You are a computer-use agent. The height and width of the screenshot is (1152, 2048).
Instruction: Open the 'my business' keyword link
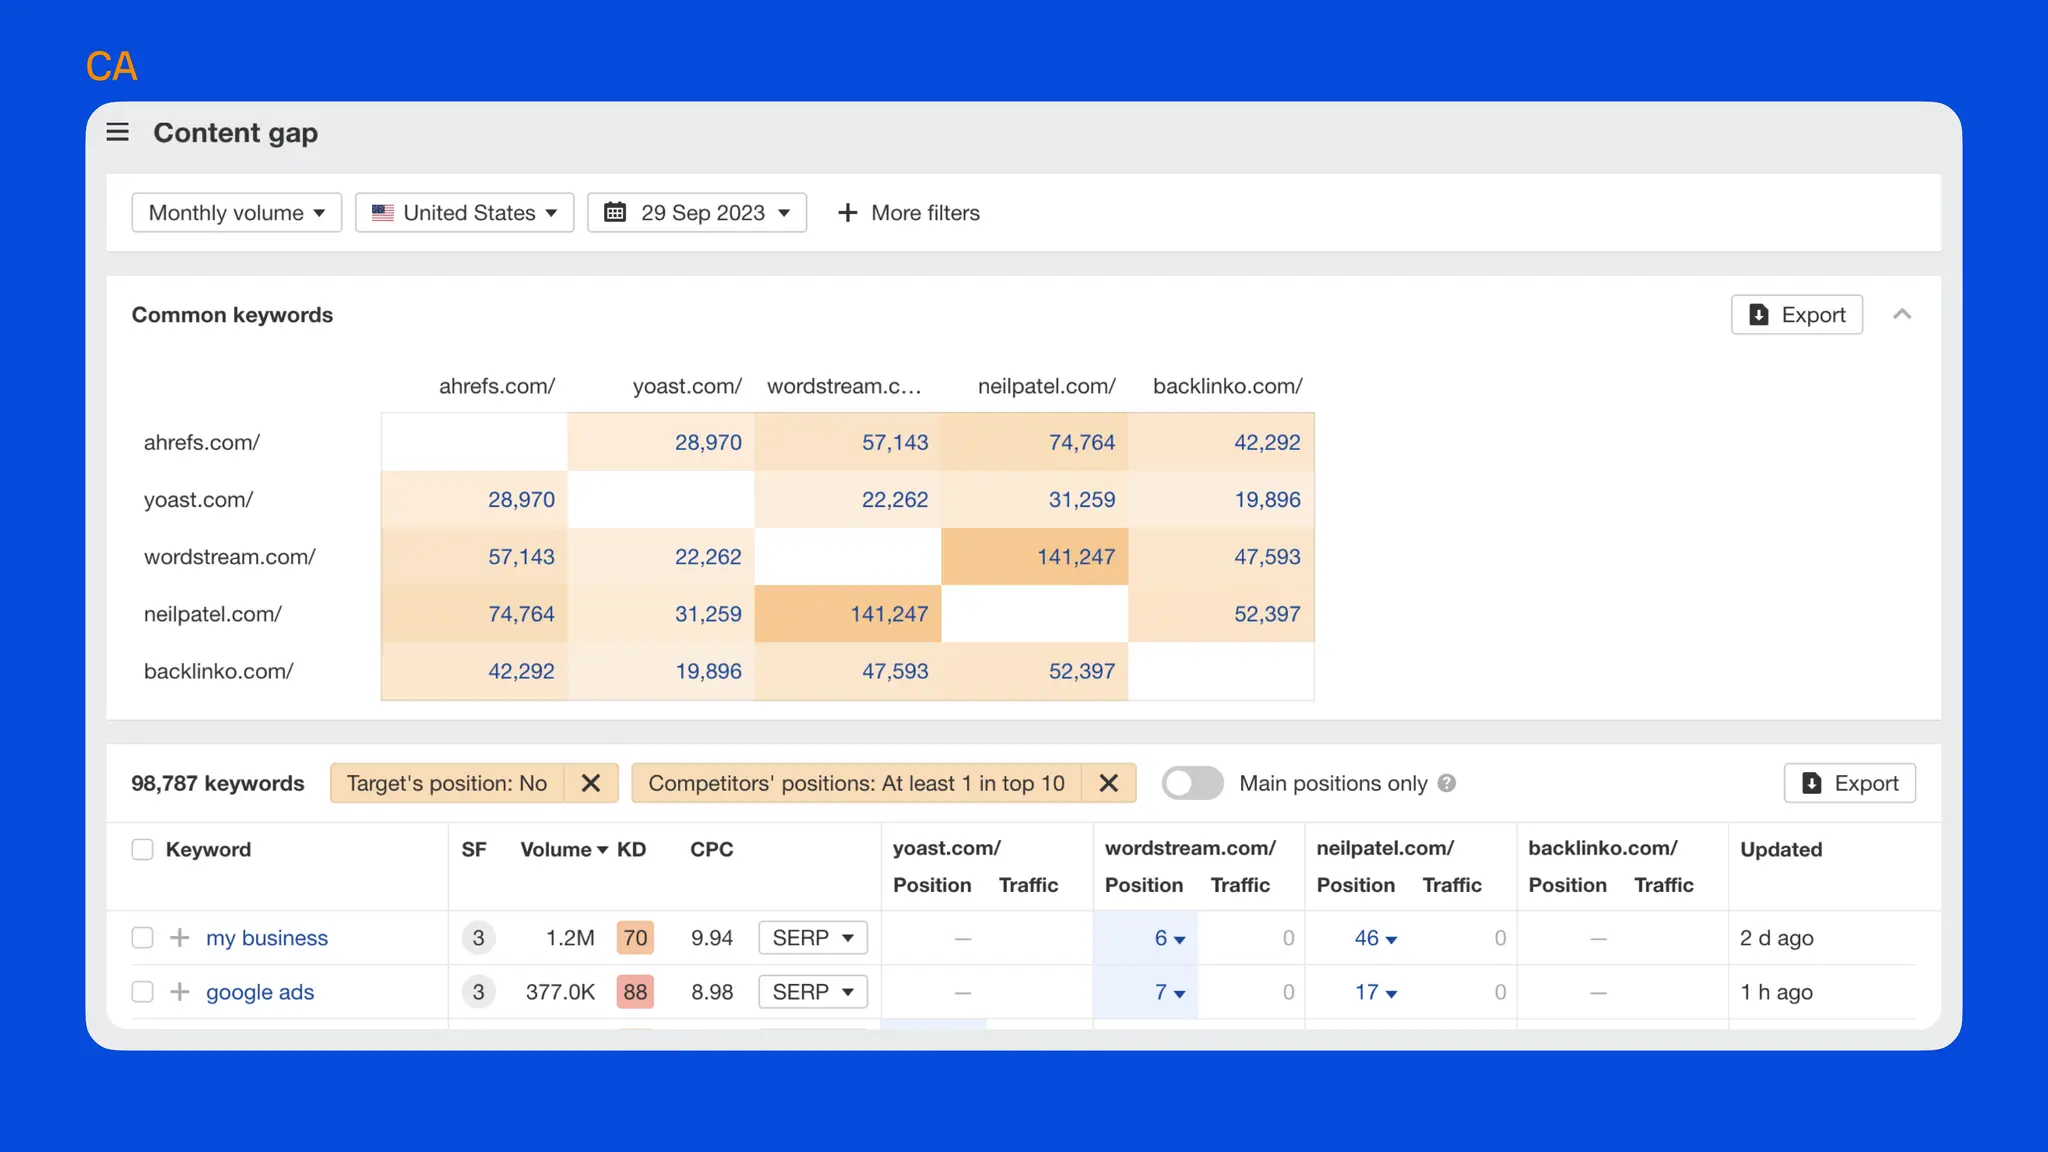point(267,938)
